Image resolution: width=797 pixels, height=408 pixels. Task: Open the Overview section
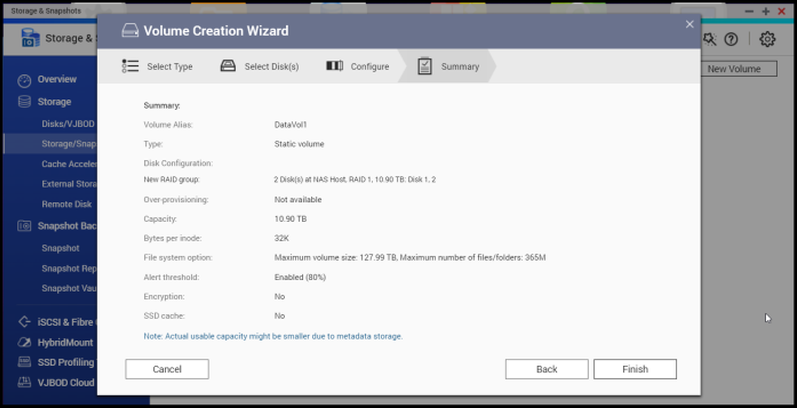tap(57, 79)
